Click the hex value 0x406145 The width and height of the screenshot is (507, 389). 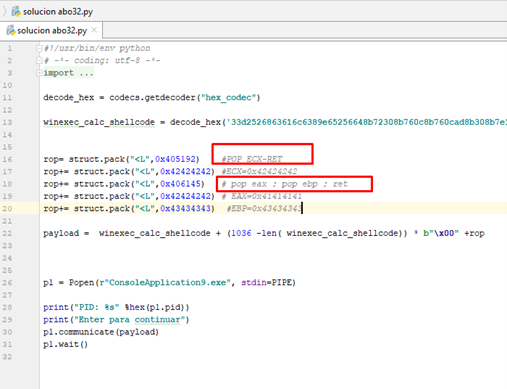(180, 184)
